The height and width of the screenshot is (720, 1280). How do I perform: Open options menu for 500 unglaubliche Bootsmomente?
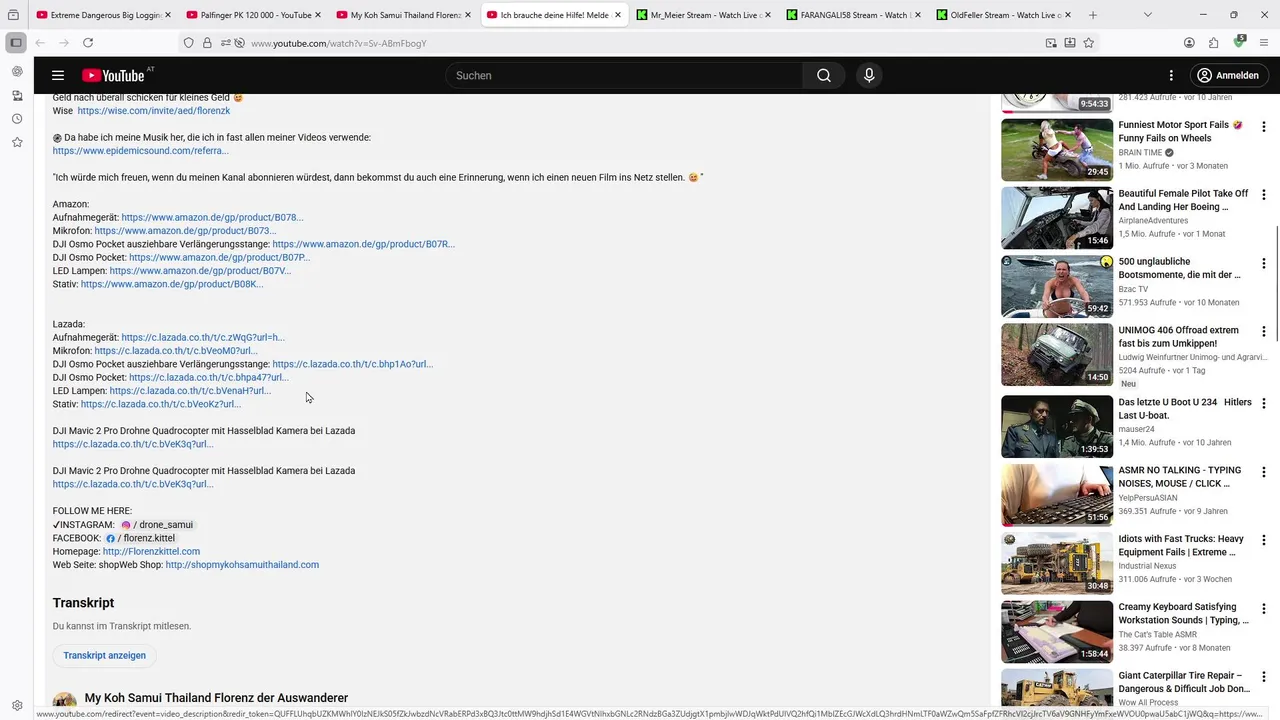point(1264,263)
